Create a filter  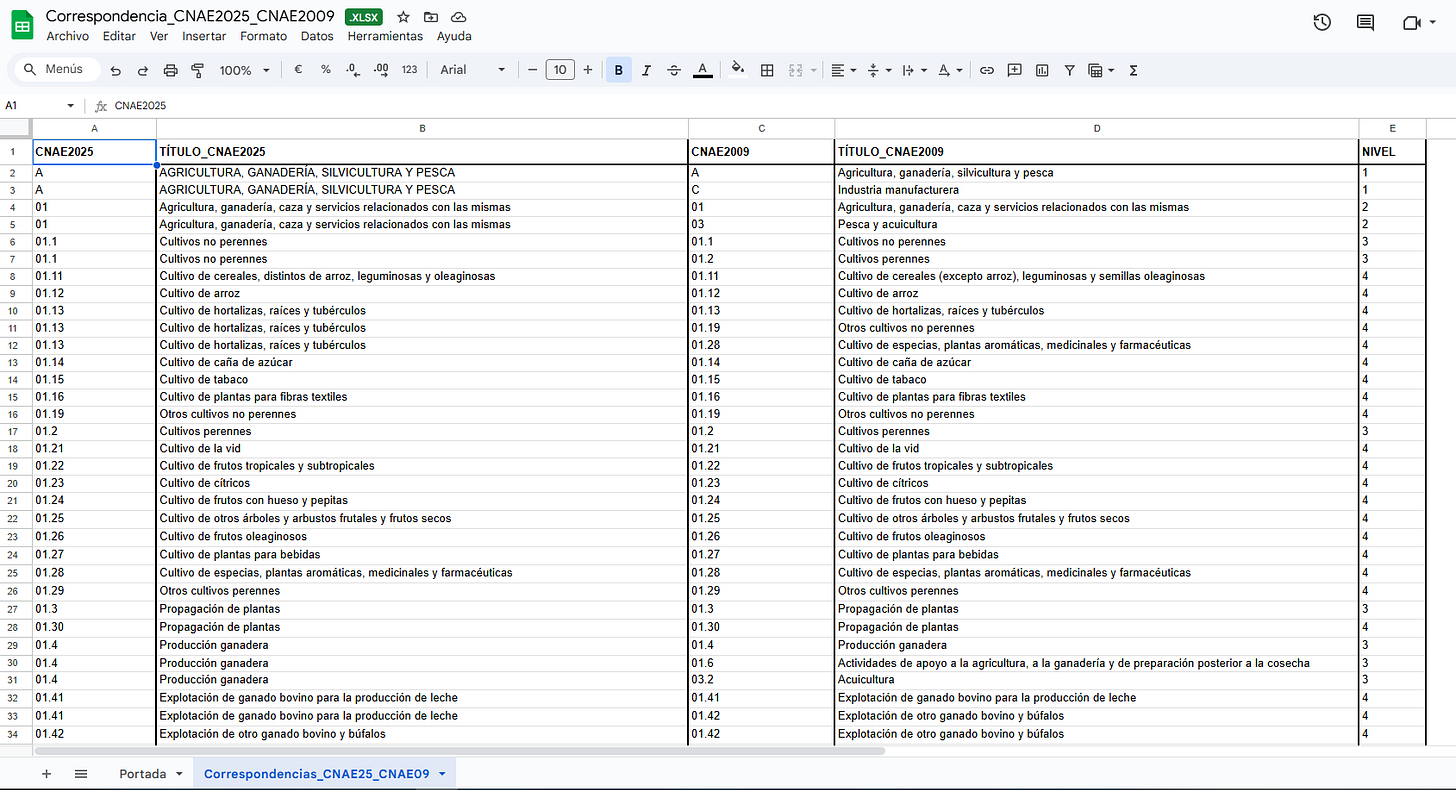tap(1070, 70)
